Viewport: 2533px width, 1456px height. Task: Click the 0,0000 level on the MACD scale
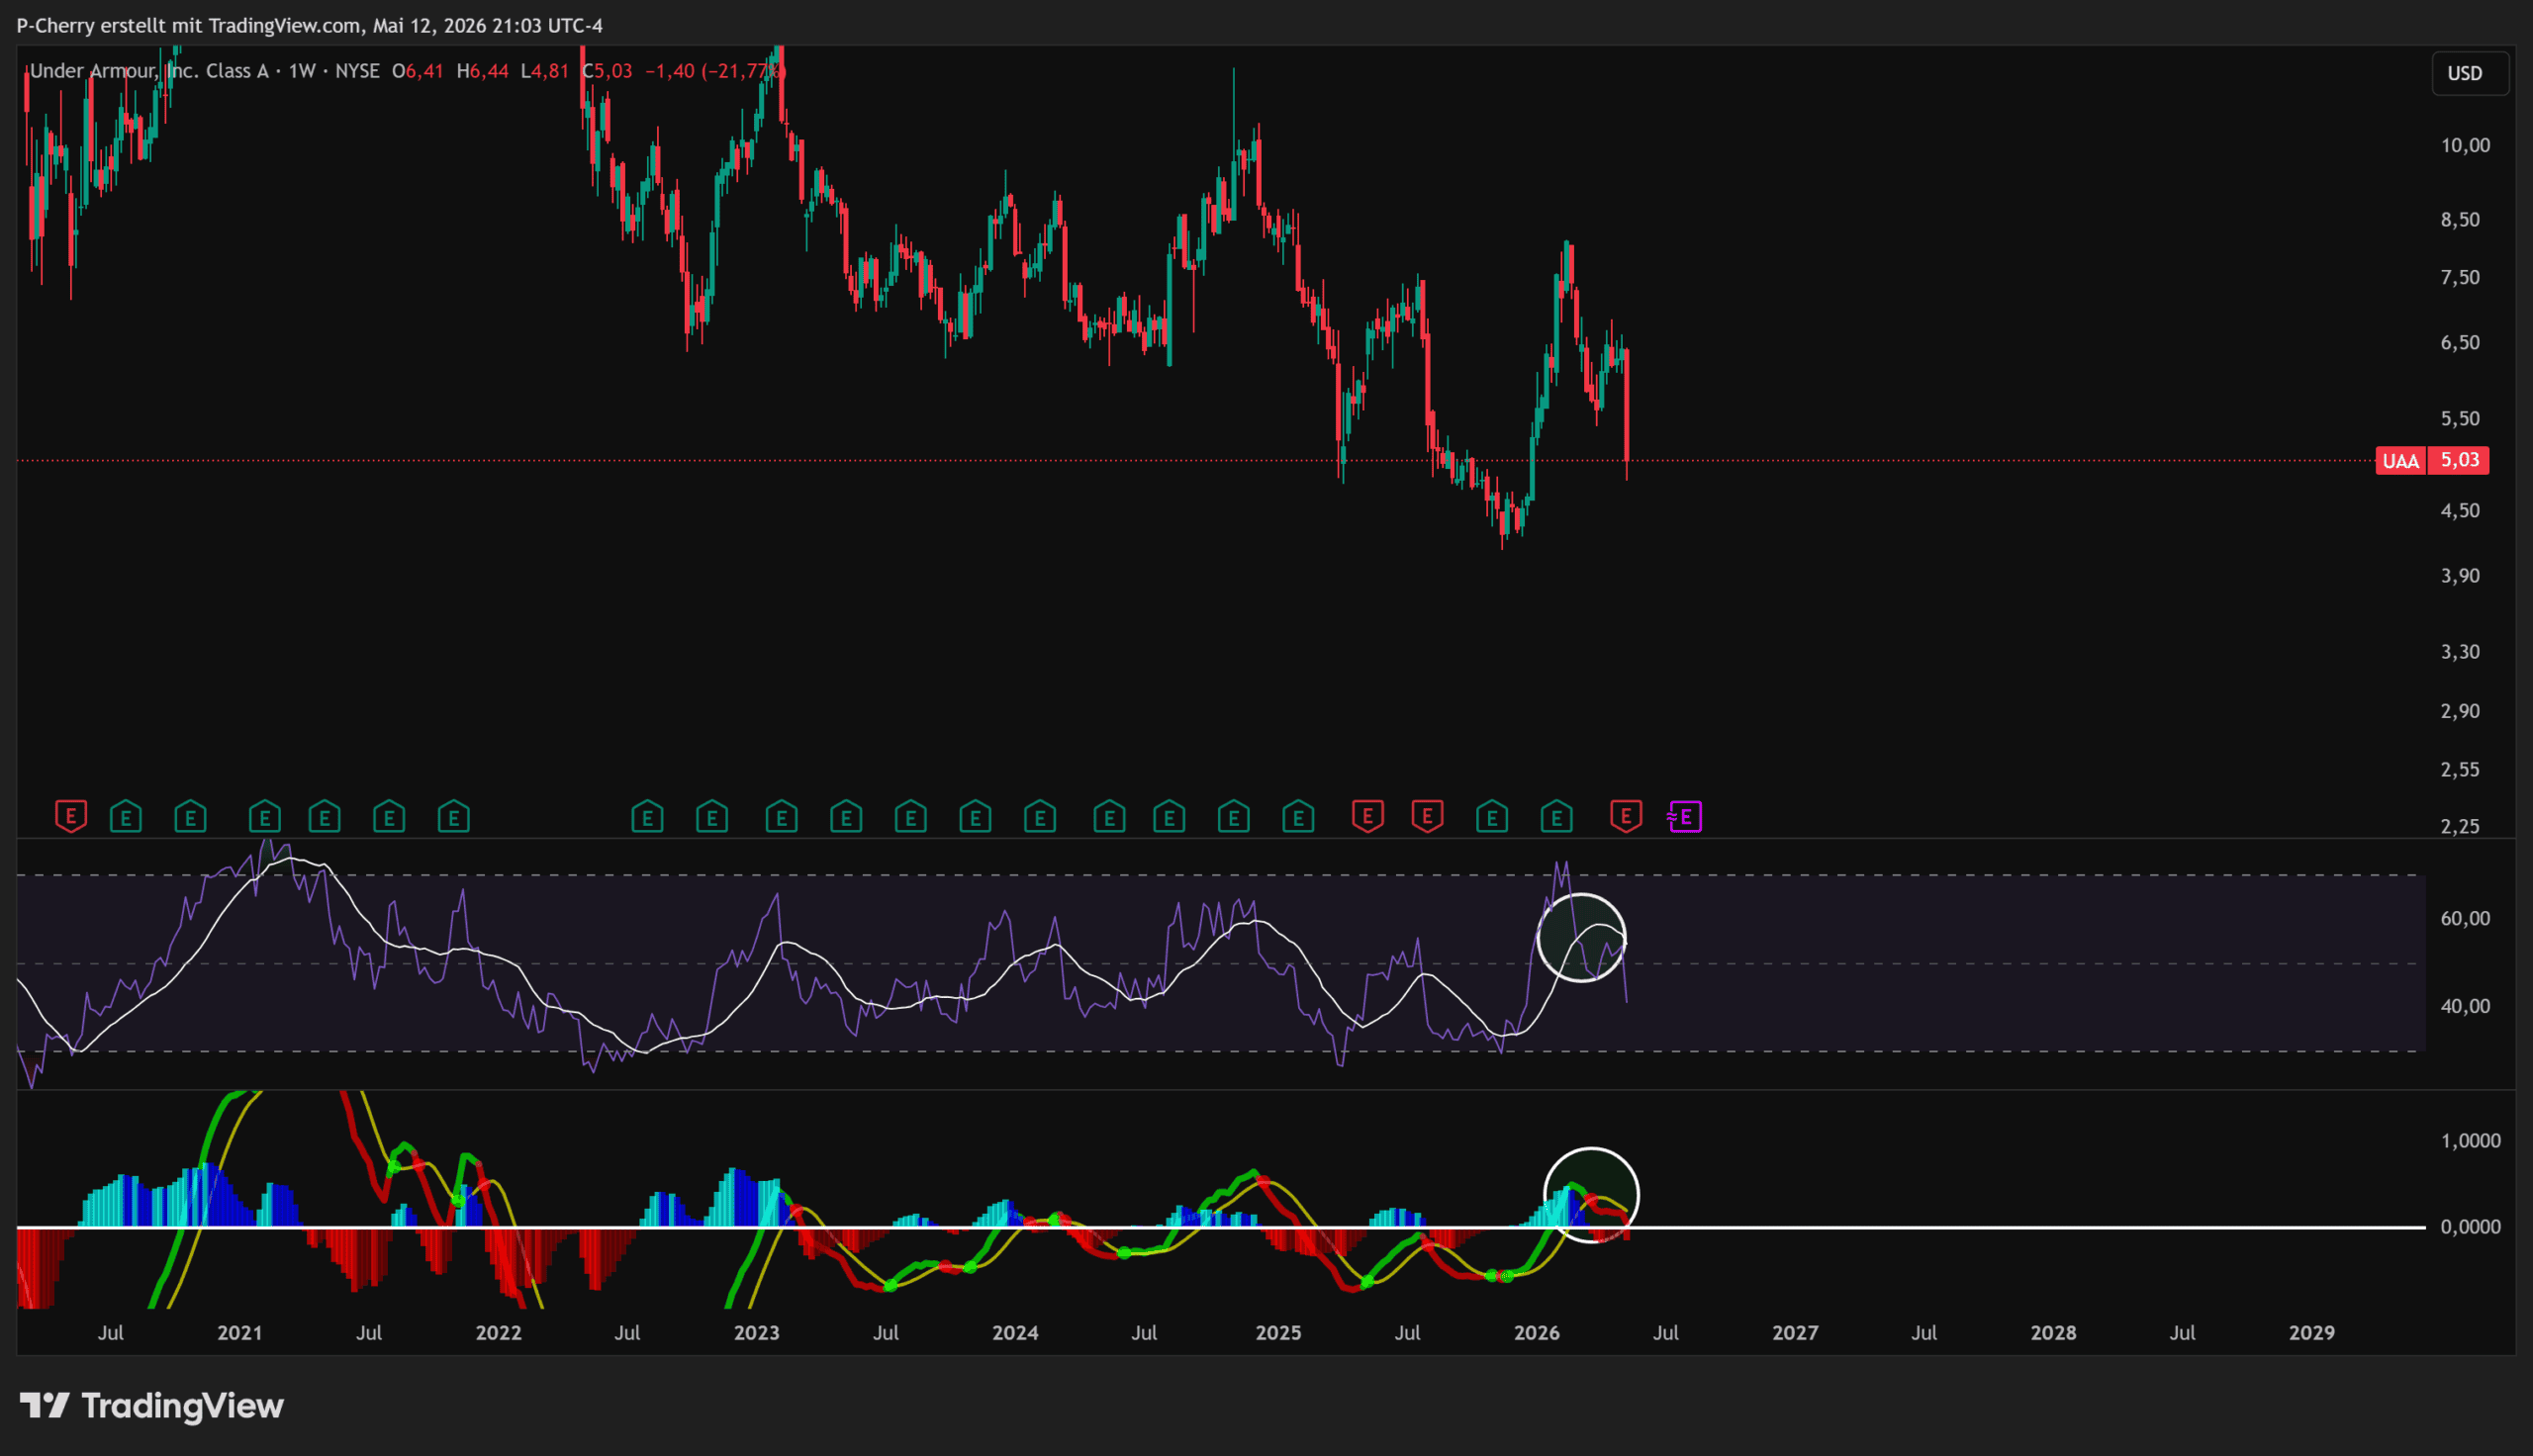coord(2470,1226)
